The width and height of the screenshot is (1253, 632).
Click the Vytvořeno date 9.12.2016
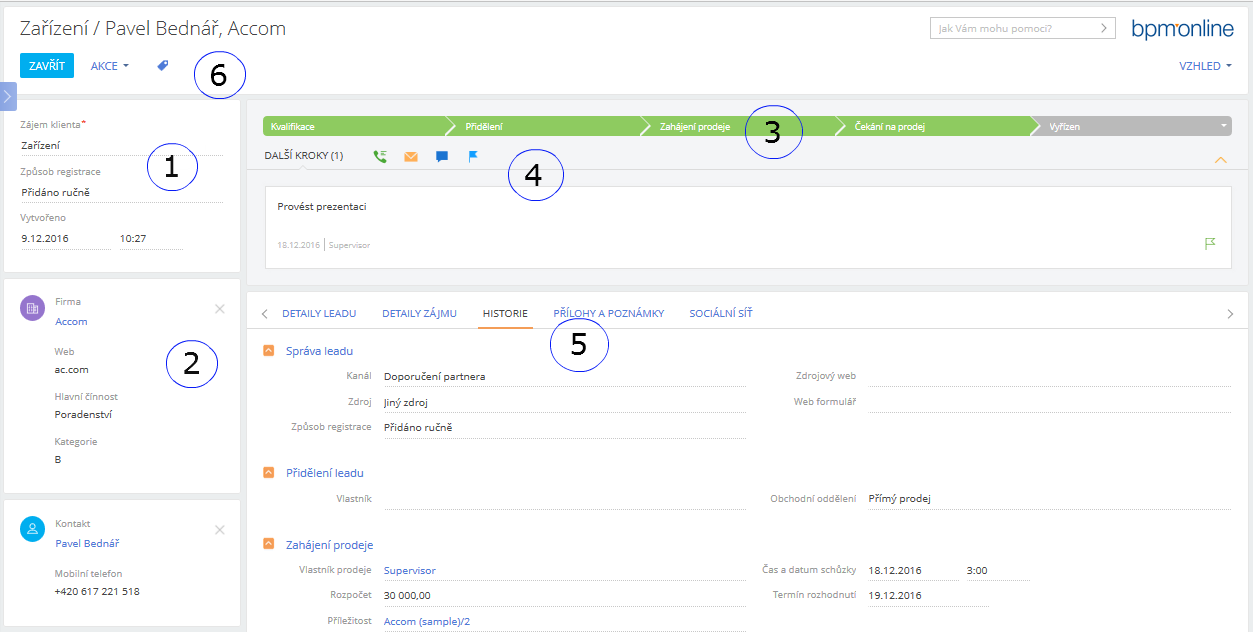[65, 239]
